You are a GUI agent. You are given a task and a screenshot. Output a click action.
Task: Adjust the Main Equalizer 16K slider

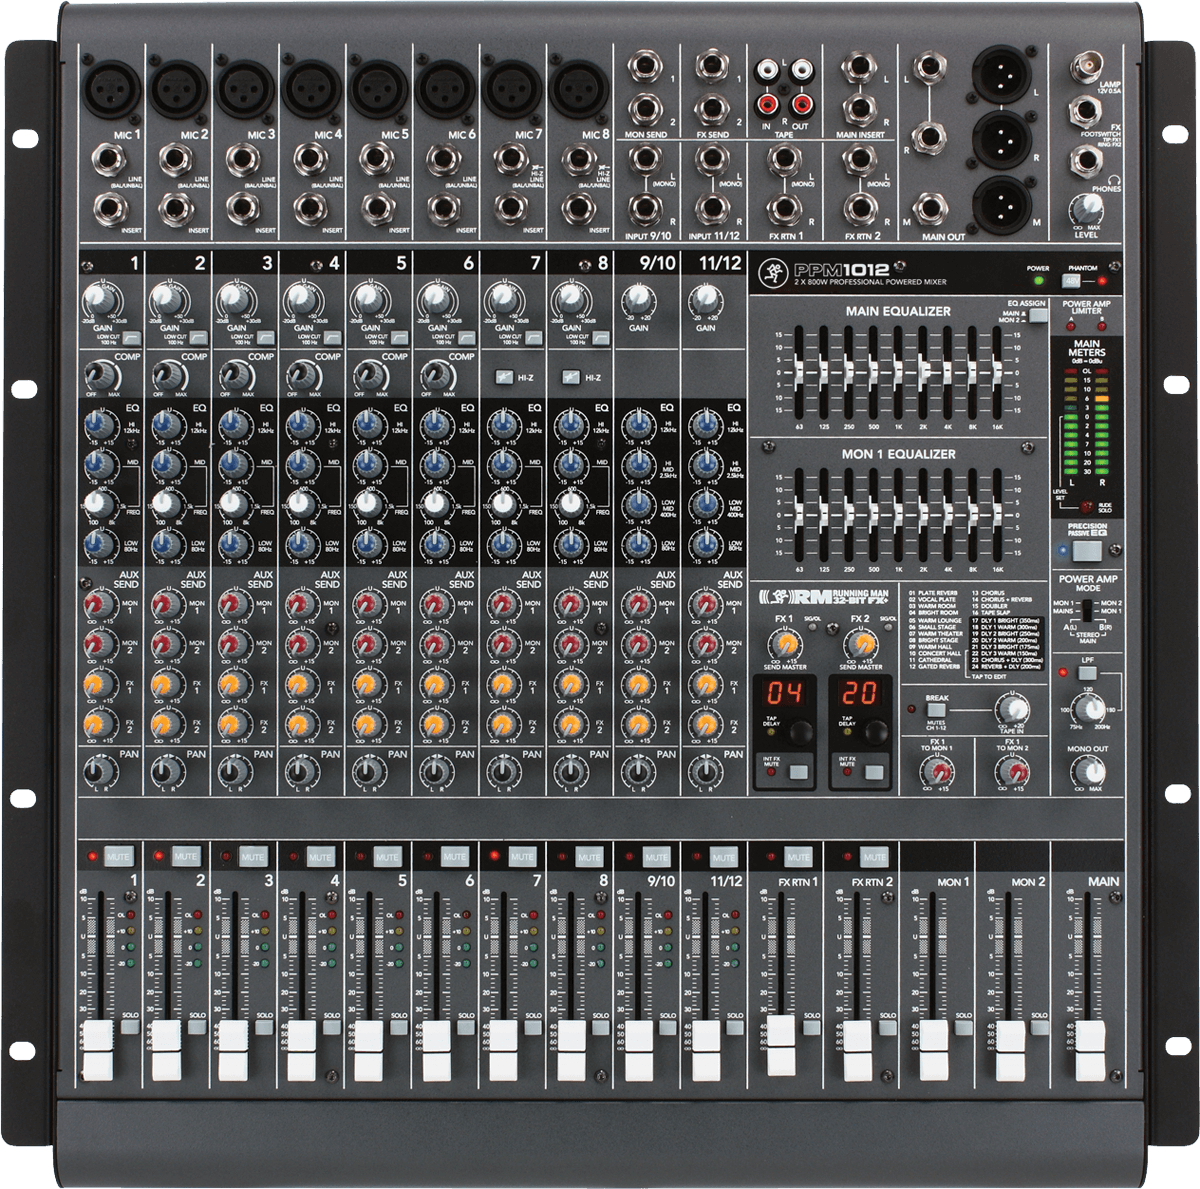(996, 372)
